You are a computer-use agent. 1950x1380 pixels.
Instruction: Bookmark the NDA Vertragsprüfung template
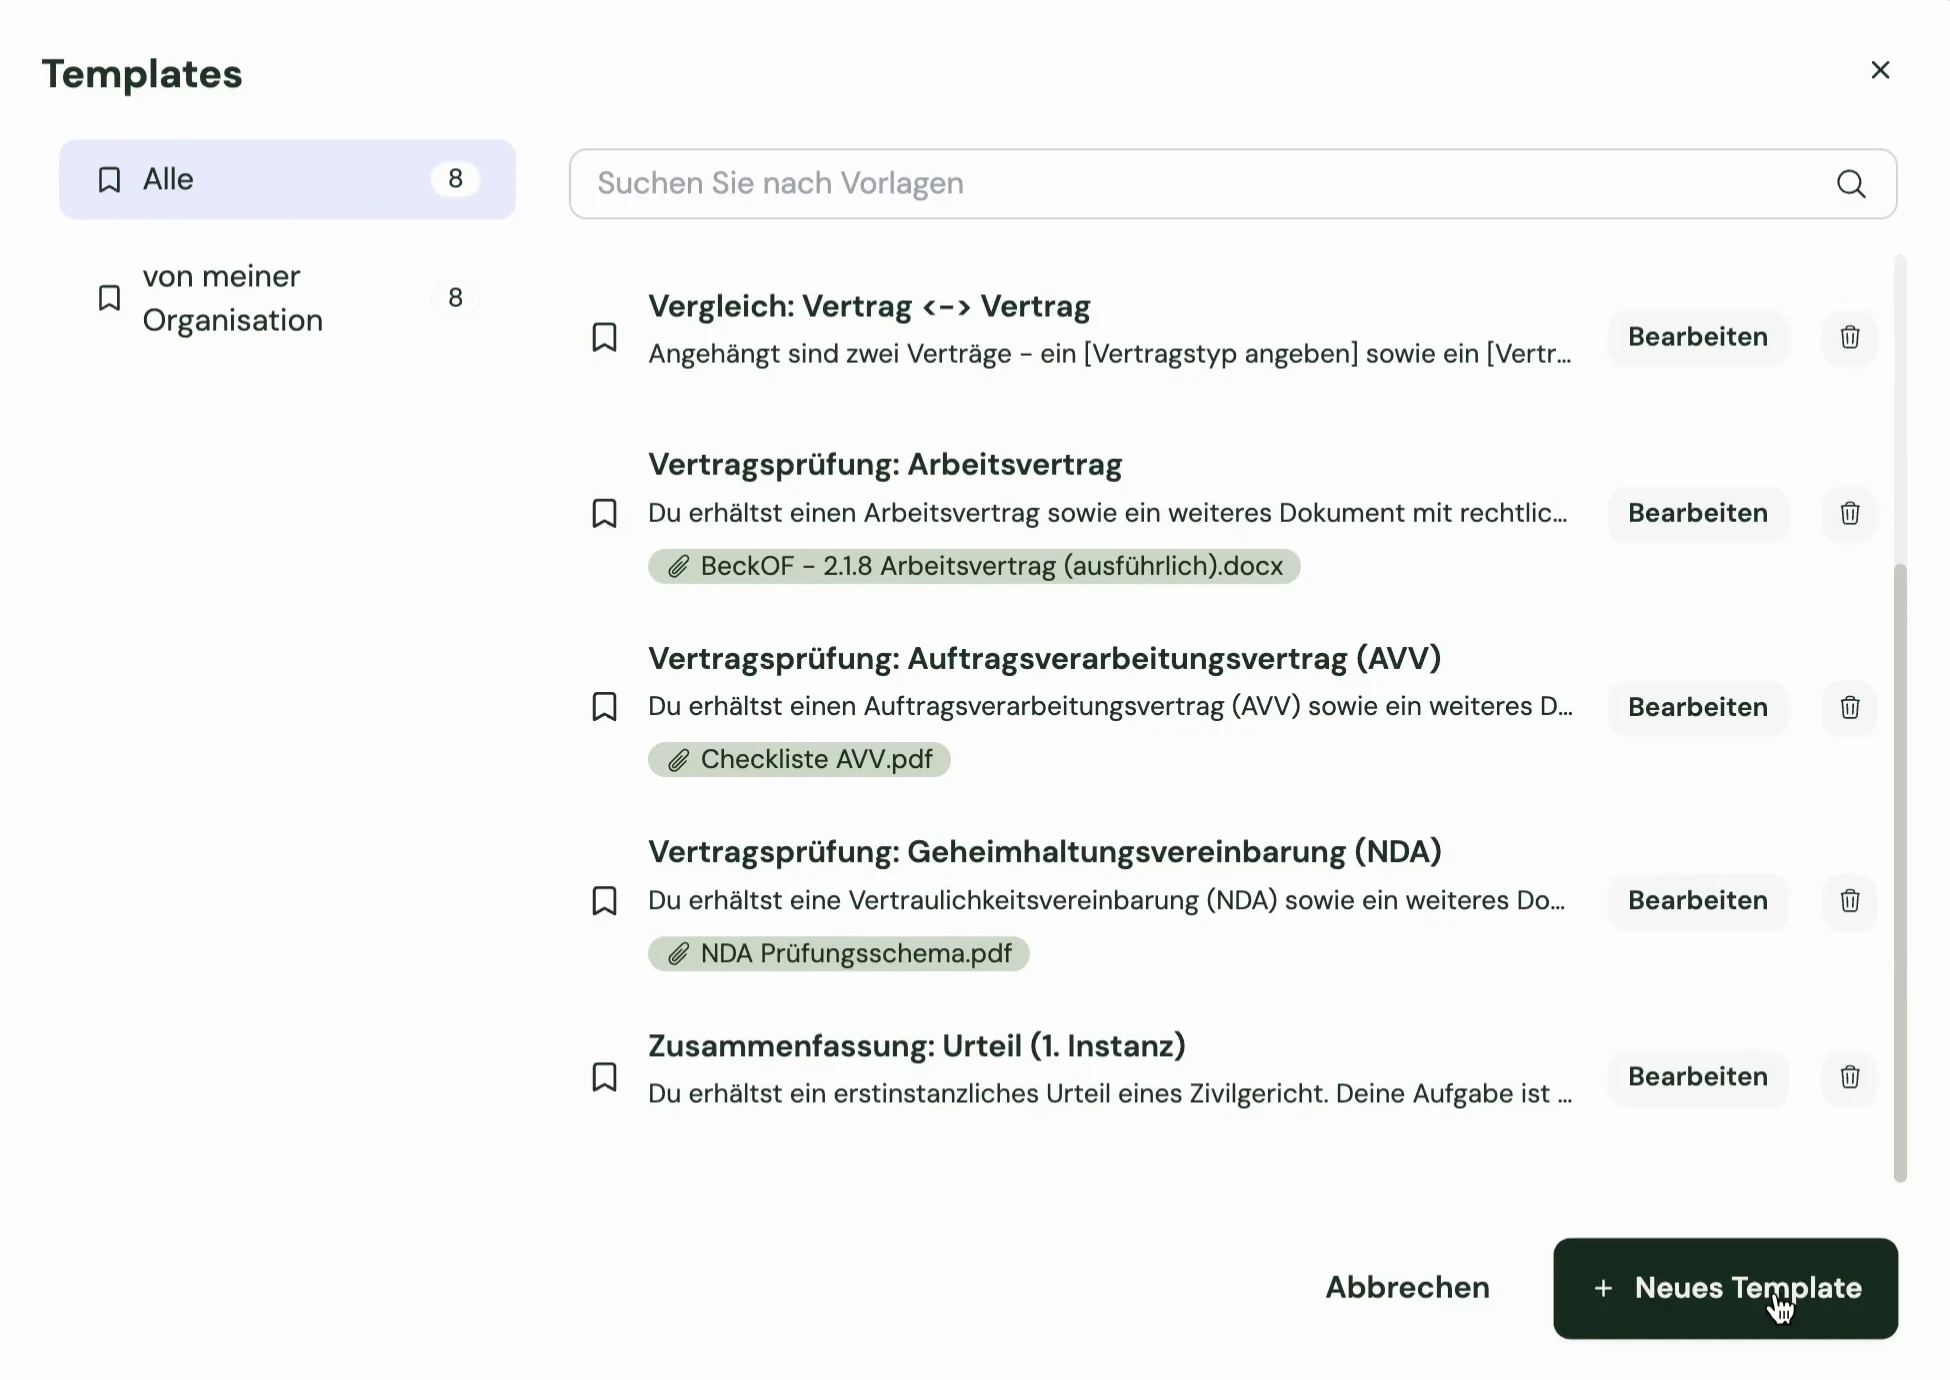(604, 900)
